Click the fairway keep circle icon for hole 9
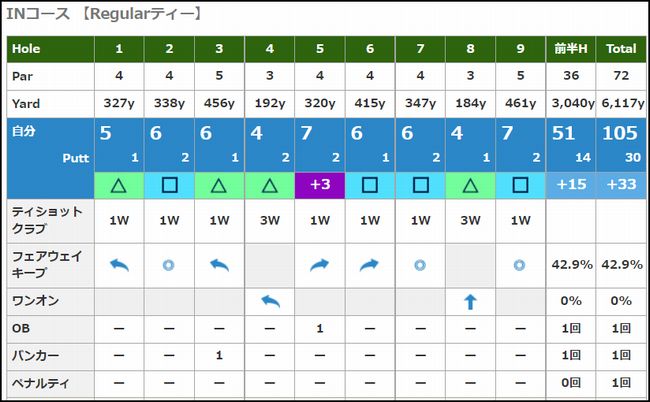The height and width of the screenshot is (402, 650). [520, 265]
